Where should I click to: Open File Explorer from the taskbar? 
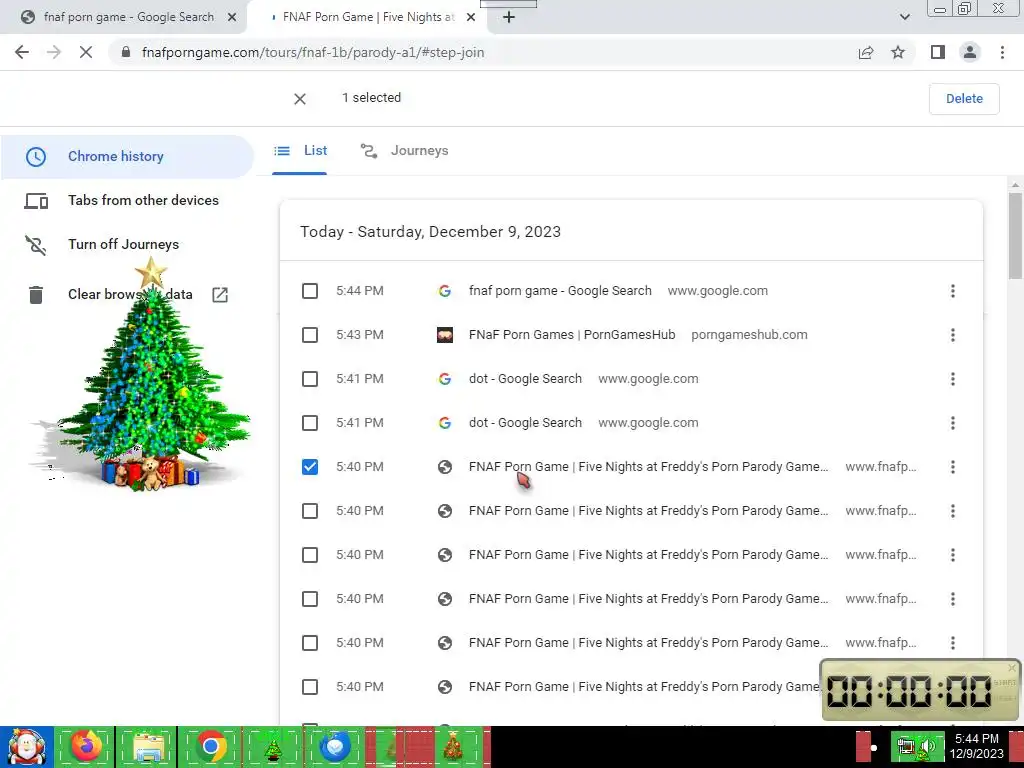[x=147, y=746]
